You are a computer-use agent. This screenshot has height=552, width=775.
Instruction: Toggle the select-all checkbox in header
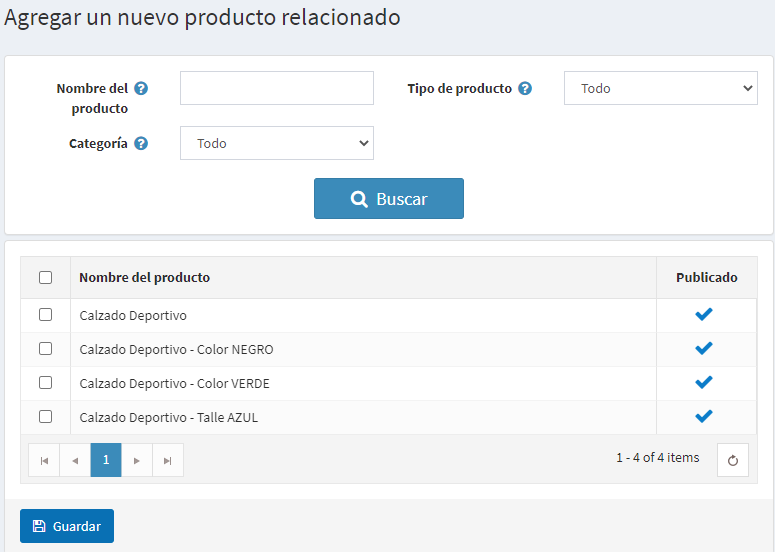coord(45,277)
